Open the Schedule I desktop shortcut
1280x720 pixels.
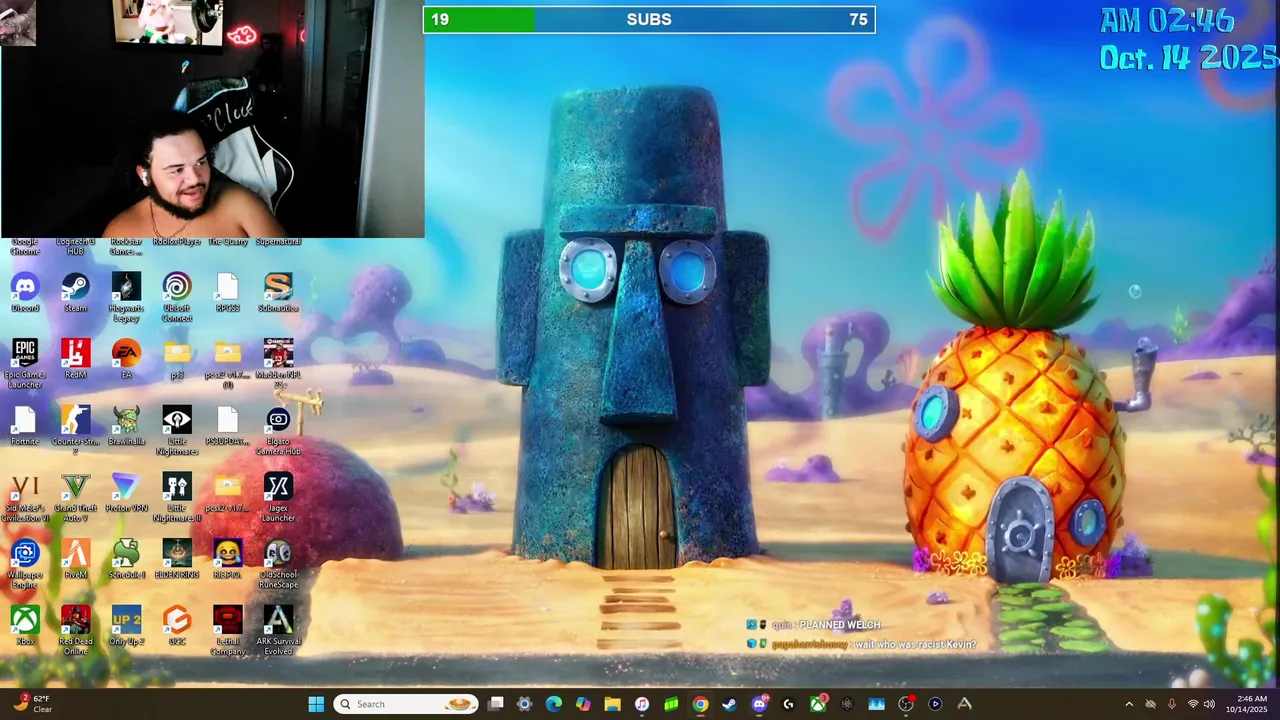[126, 559]
